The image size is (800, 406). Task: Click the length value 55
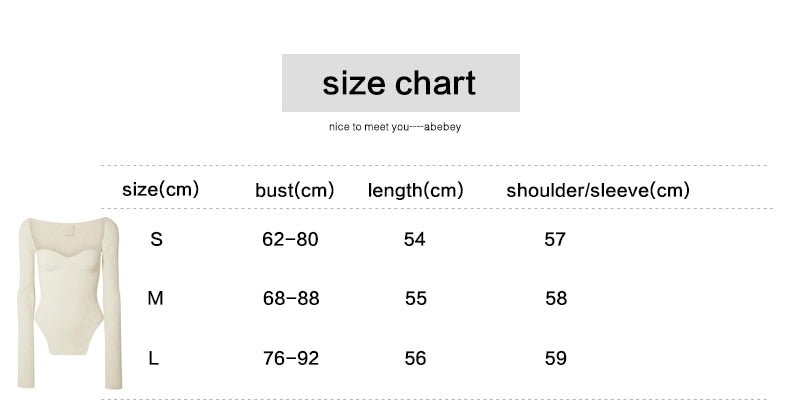point(416,298)
